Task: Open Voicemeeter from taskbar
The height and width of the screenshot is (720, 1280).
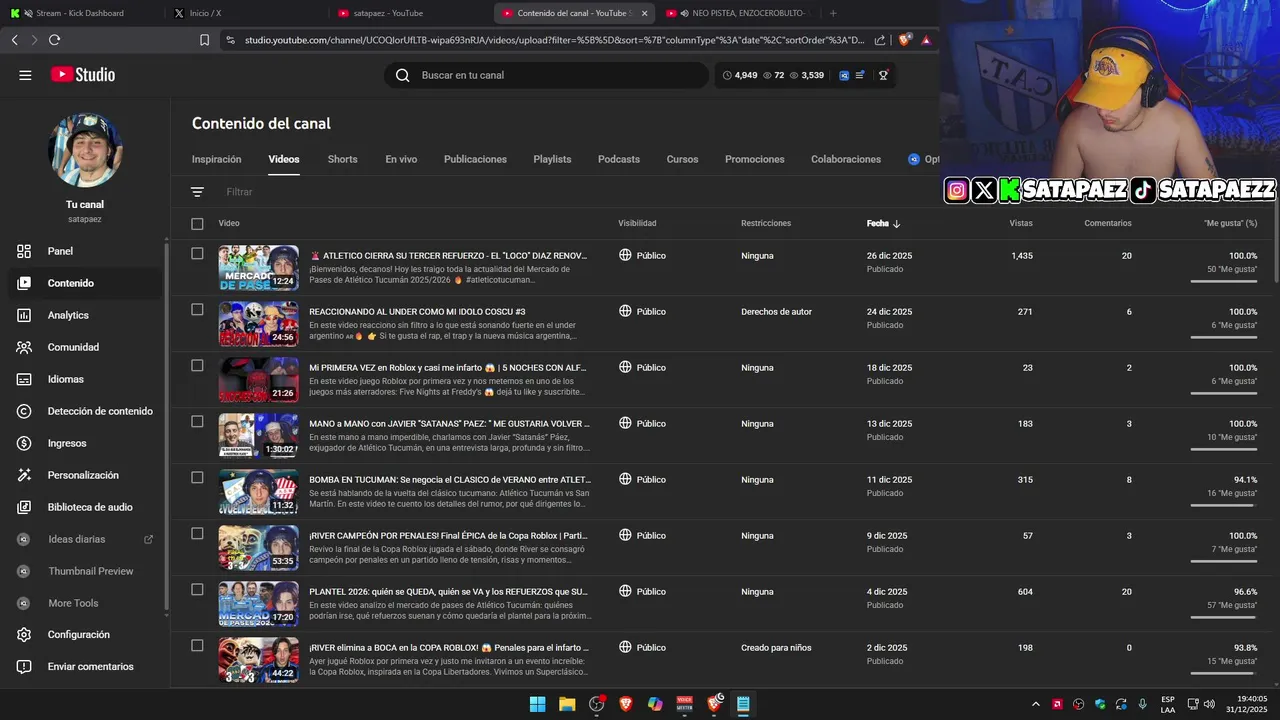Action: coord(685,704)
